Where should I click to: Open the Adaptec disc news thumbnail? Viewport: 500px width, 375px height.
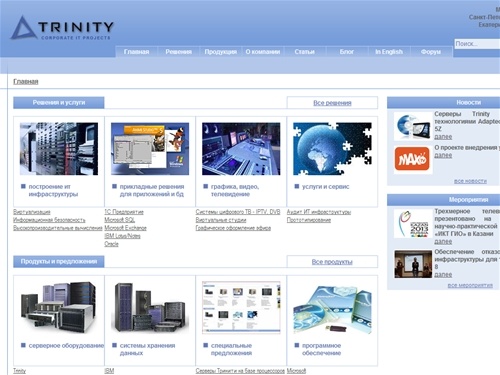point(413,126)
